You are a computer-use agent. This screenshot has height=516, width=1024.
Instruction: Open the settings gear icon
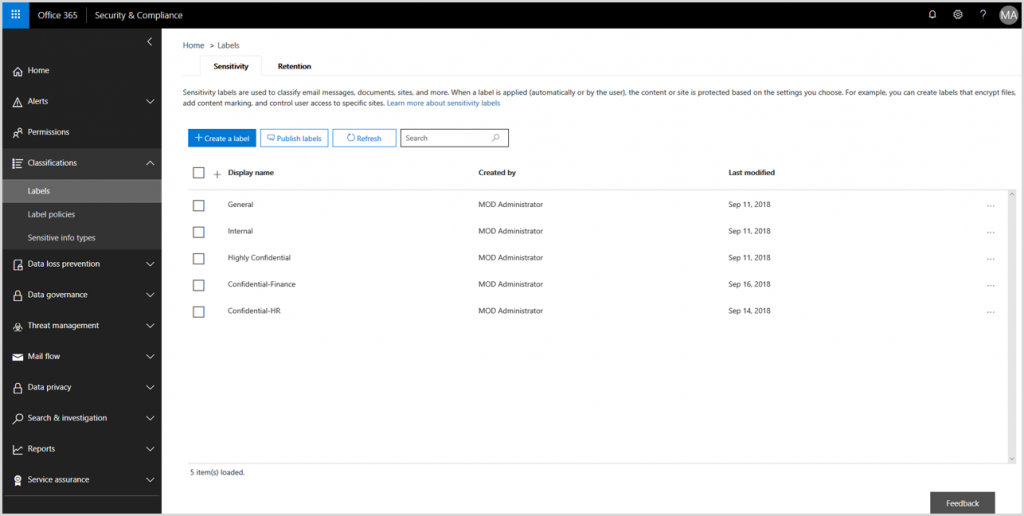958,15
